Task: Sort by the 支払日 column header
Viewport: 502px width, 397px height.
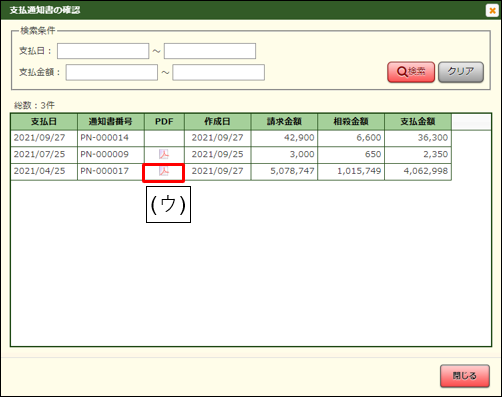Action: click(x=44, y=122)
